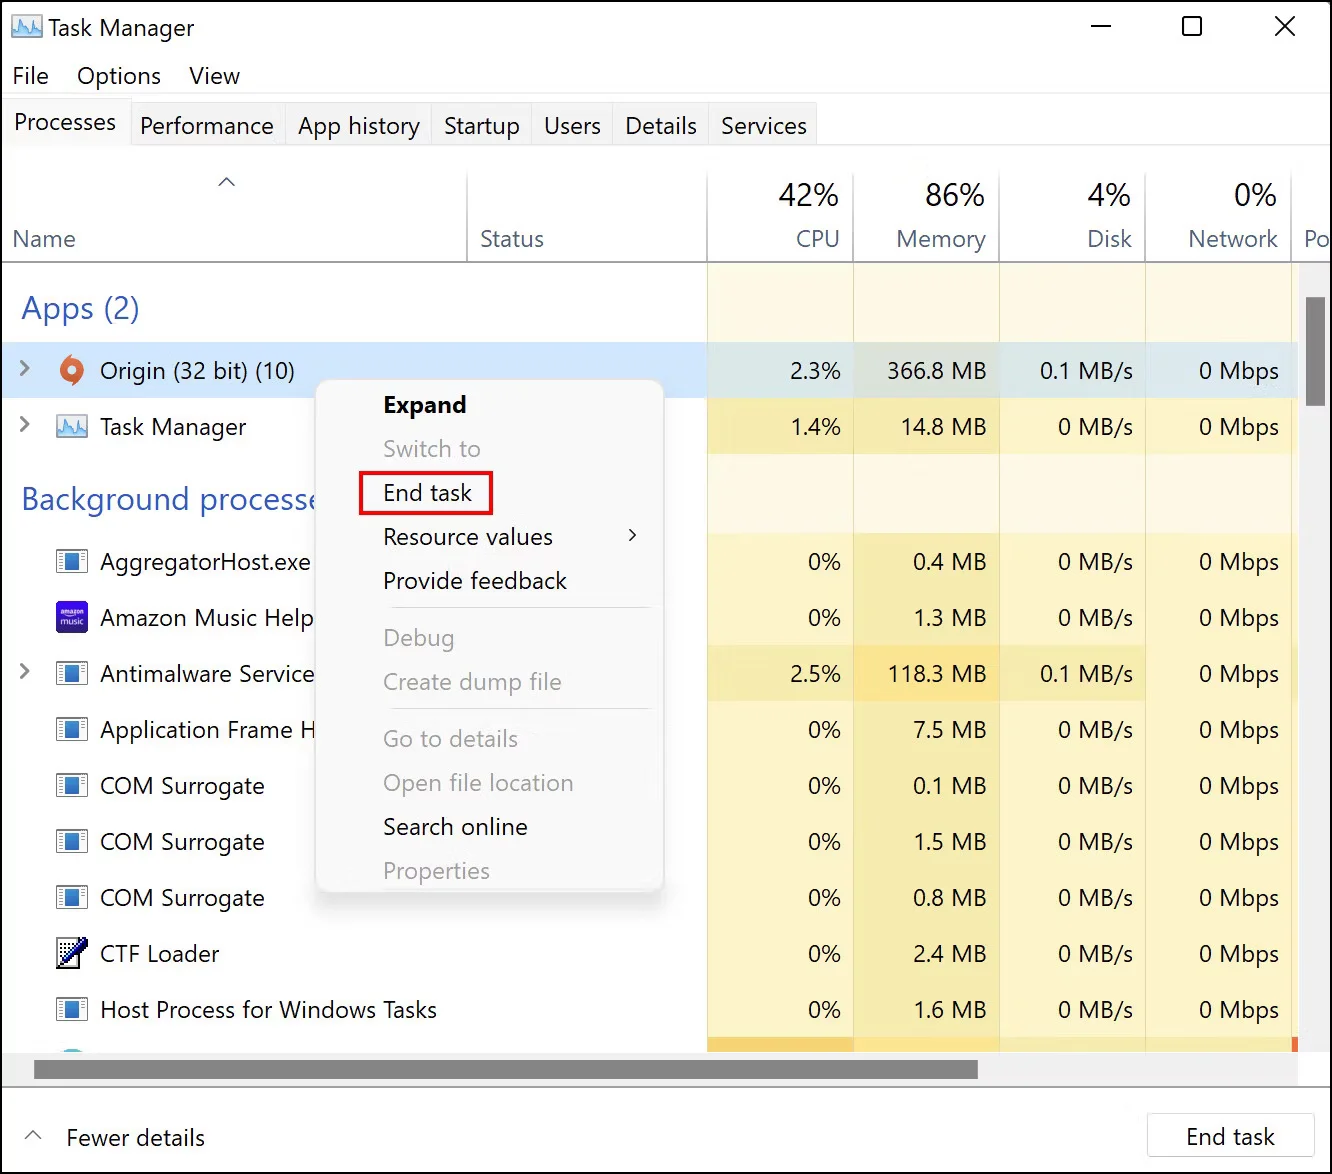Open the Startup tab
This screenshot has width=1332, height=1174.
(481, 126)
